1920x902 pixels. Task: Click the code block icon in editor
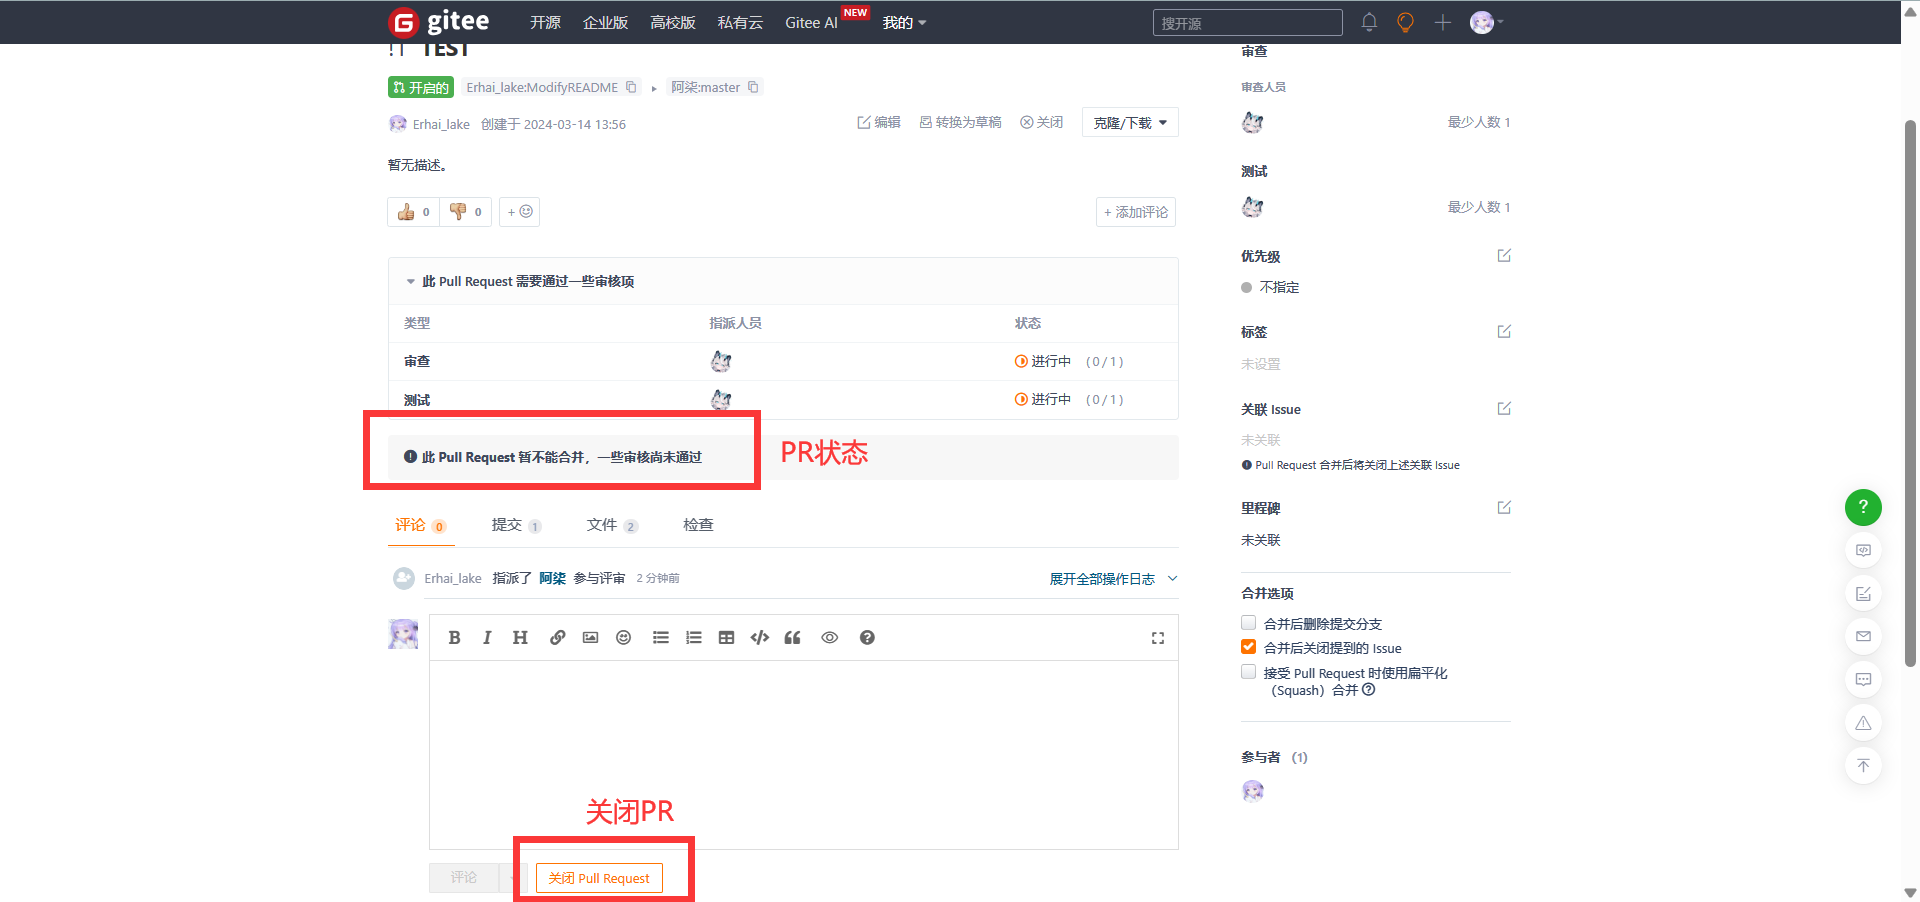point(759,638)
